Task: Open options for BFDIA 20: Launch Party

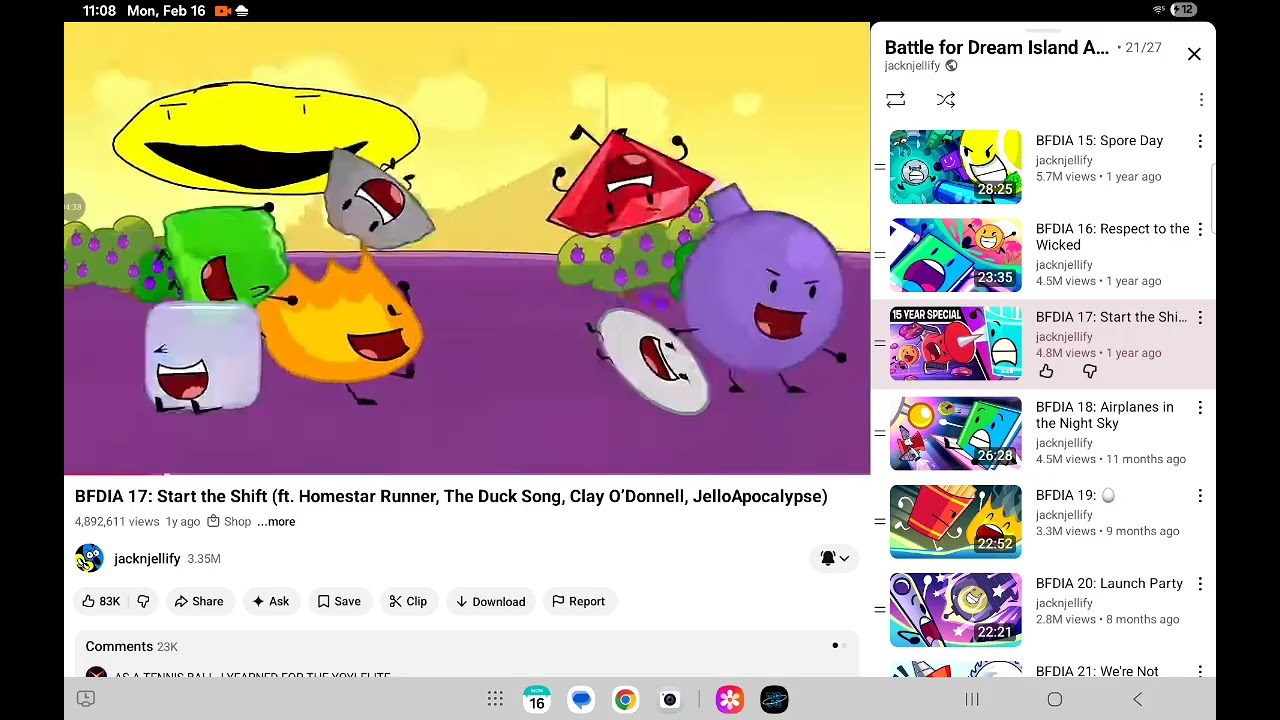Action: 1200,583
